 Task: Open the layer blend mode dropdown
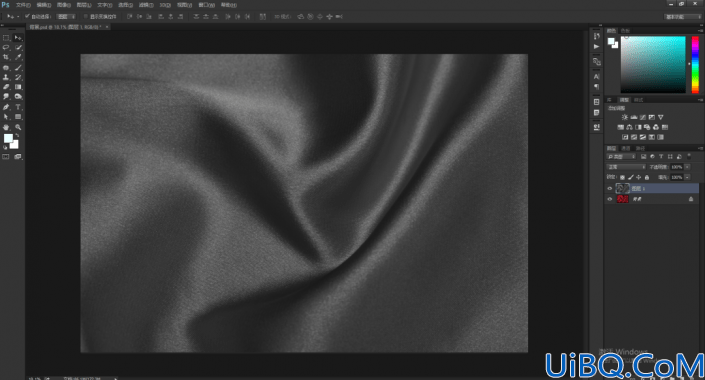[626, 167]
